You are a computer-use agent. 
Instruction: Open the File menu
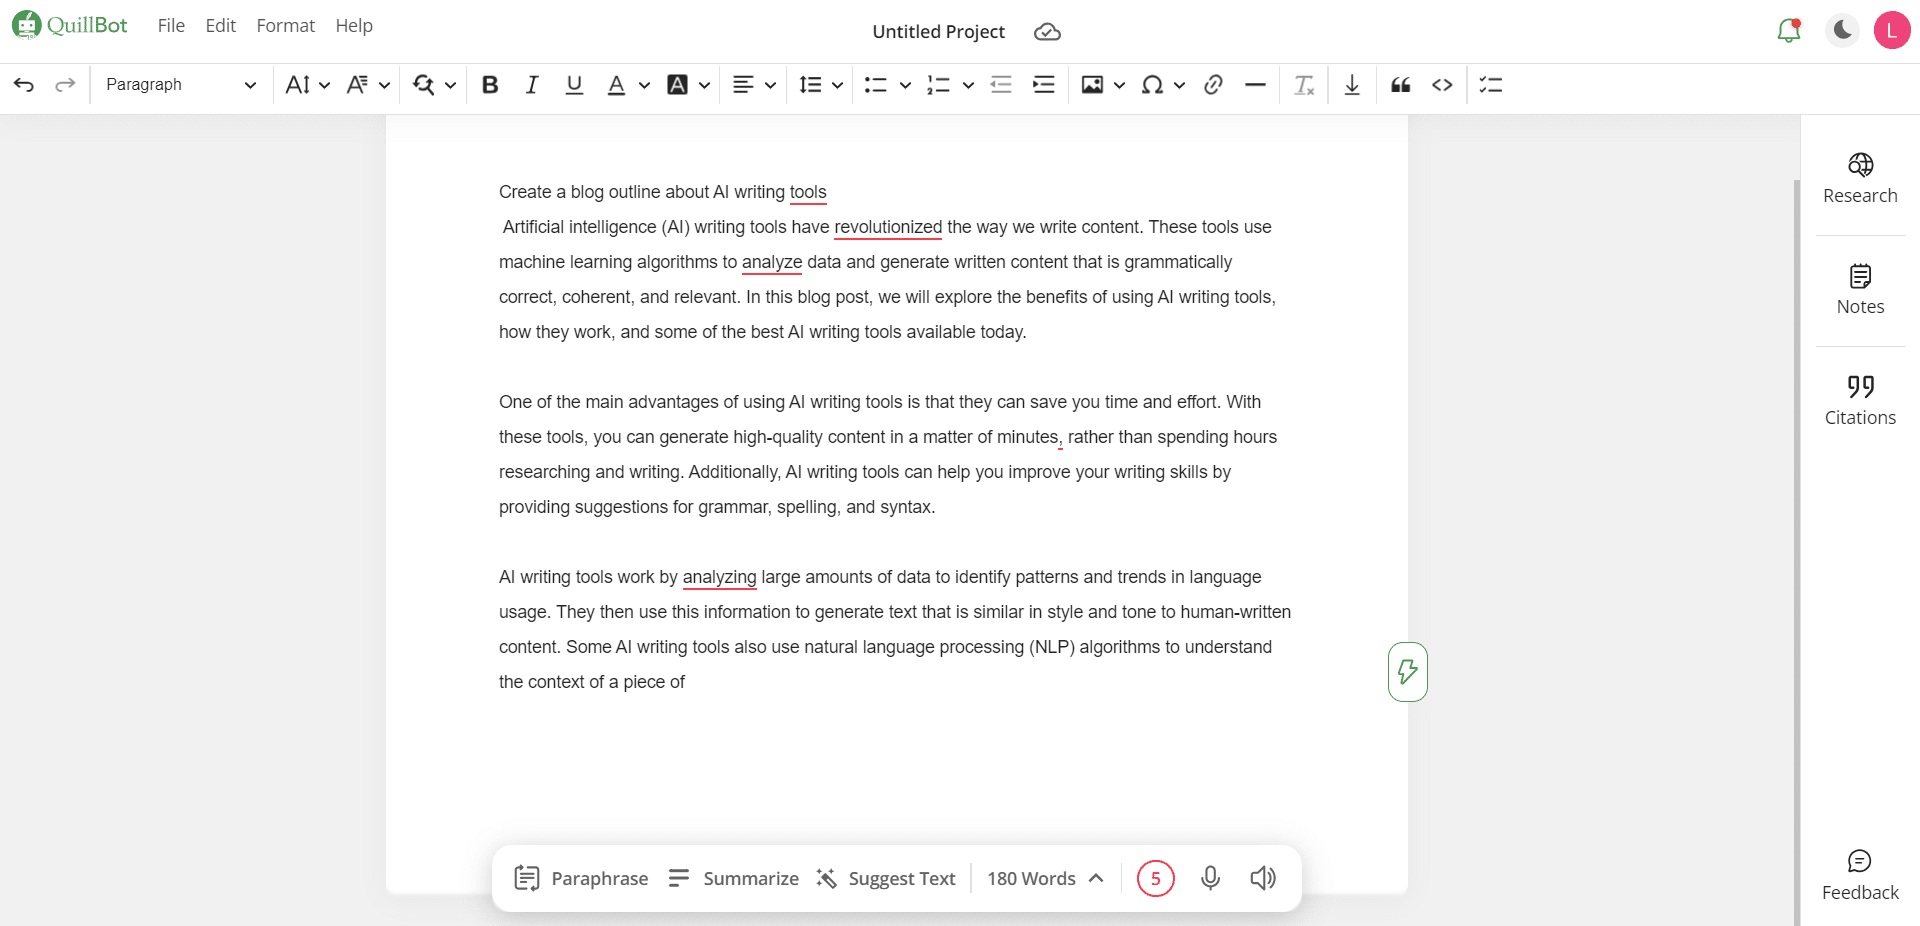click(171, 26)
